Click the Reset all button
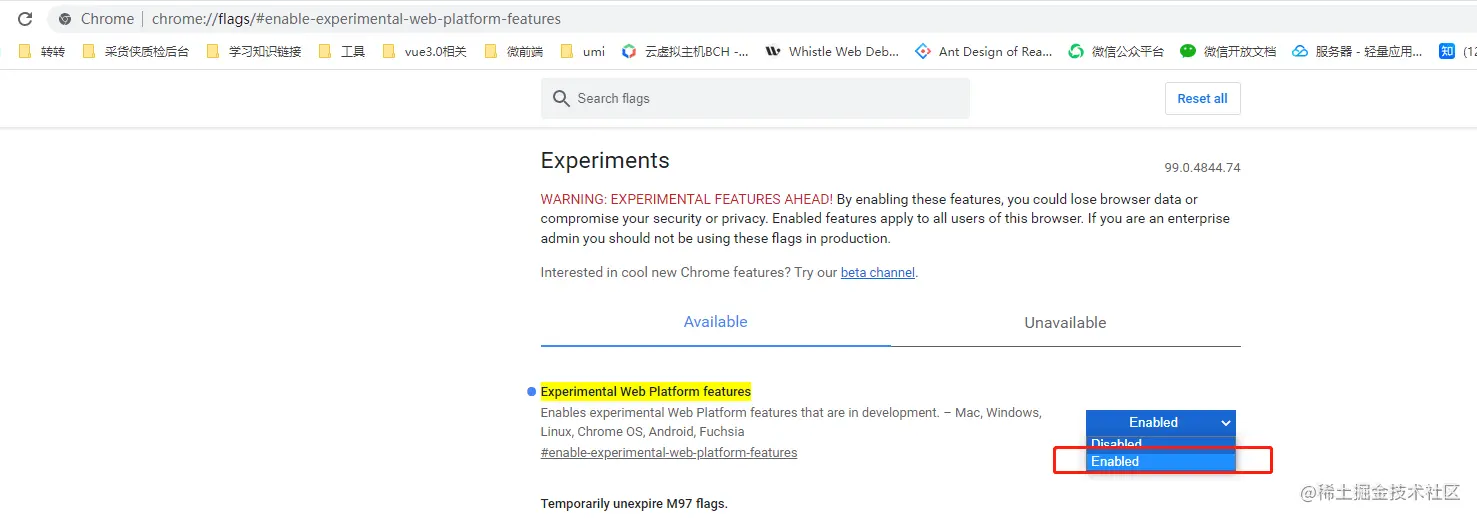Screen dimensions: 1477x519 pos(1202,99)
